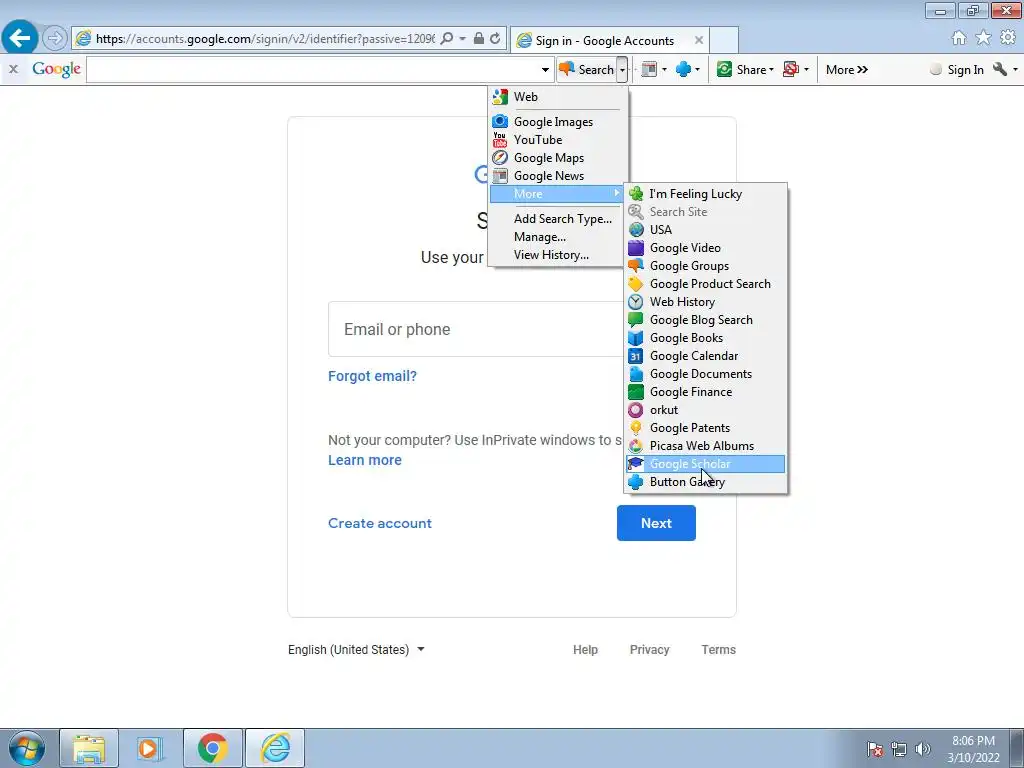Click the Create account link
The image size is (1024, 768).
pyautogui.click(x=379, y=523)
